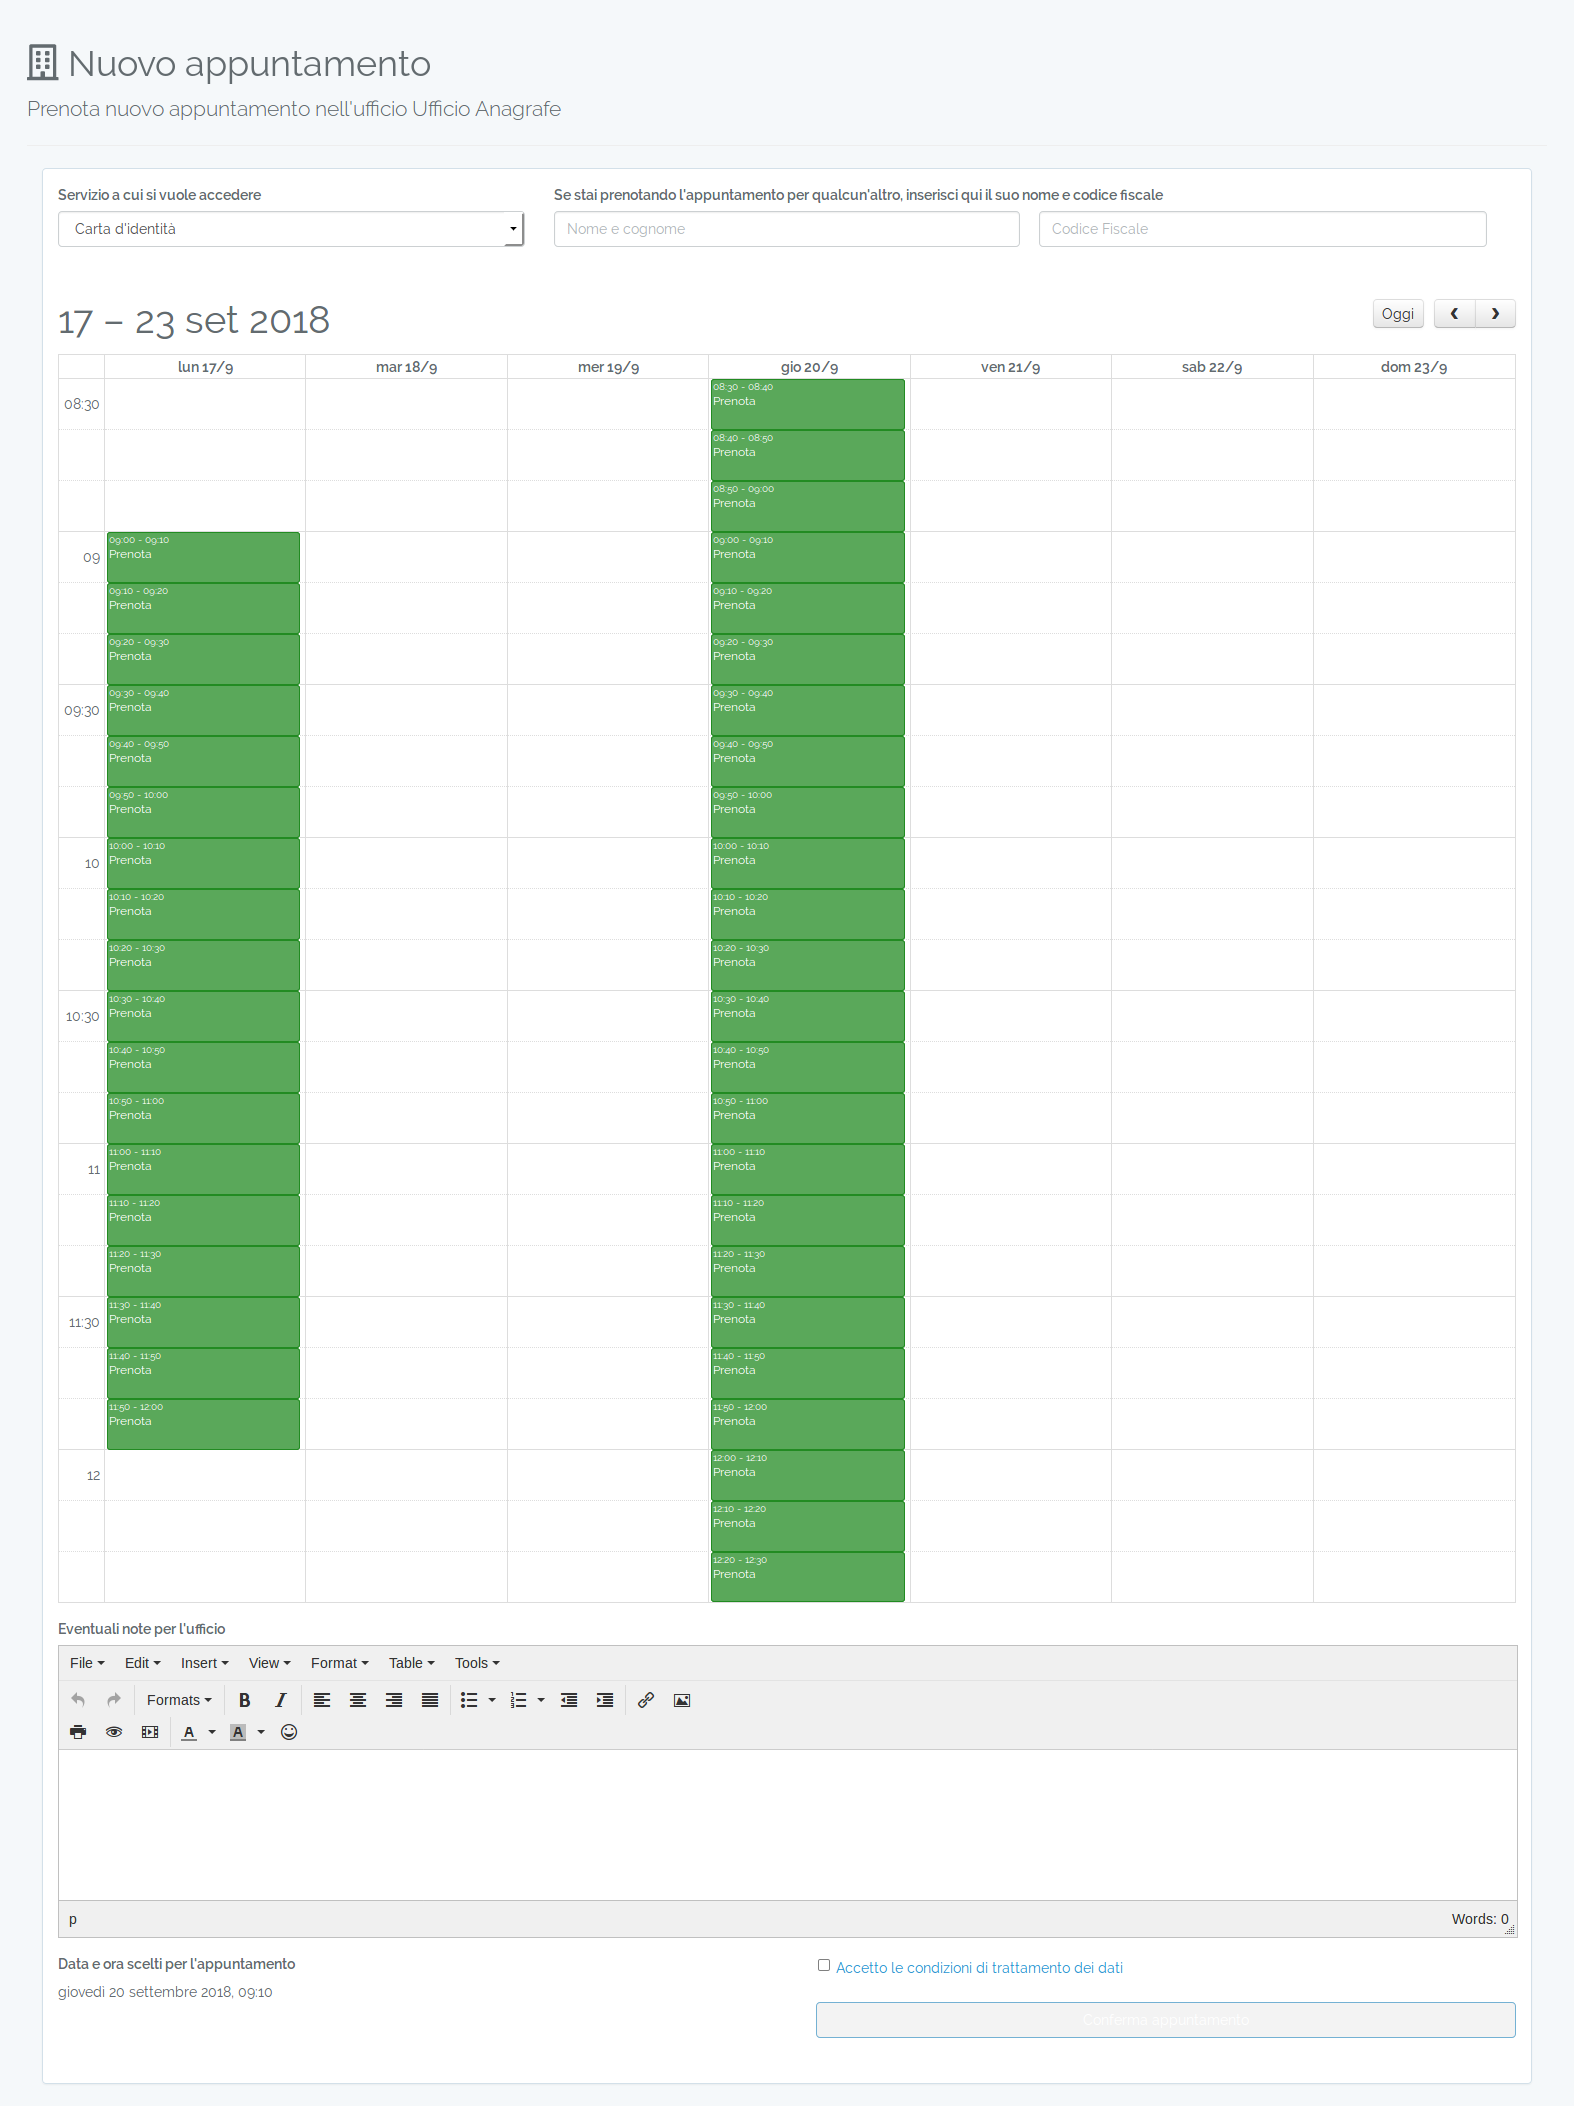Book Monday slot 09:00 - 09:10
The height and width of the screenshot is (2106, 1574).
click(x=203, y=557)
